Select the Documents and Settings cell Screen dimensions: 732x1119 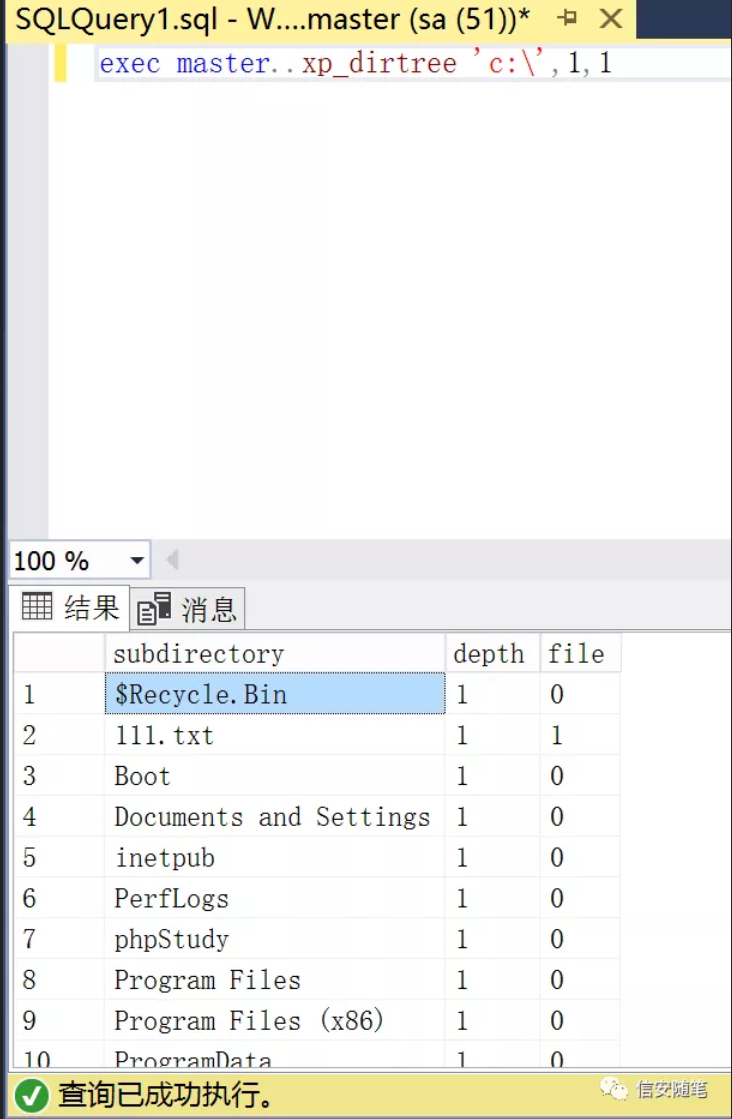(x=275, y=816)
